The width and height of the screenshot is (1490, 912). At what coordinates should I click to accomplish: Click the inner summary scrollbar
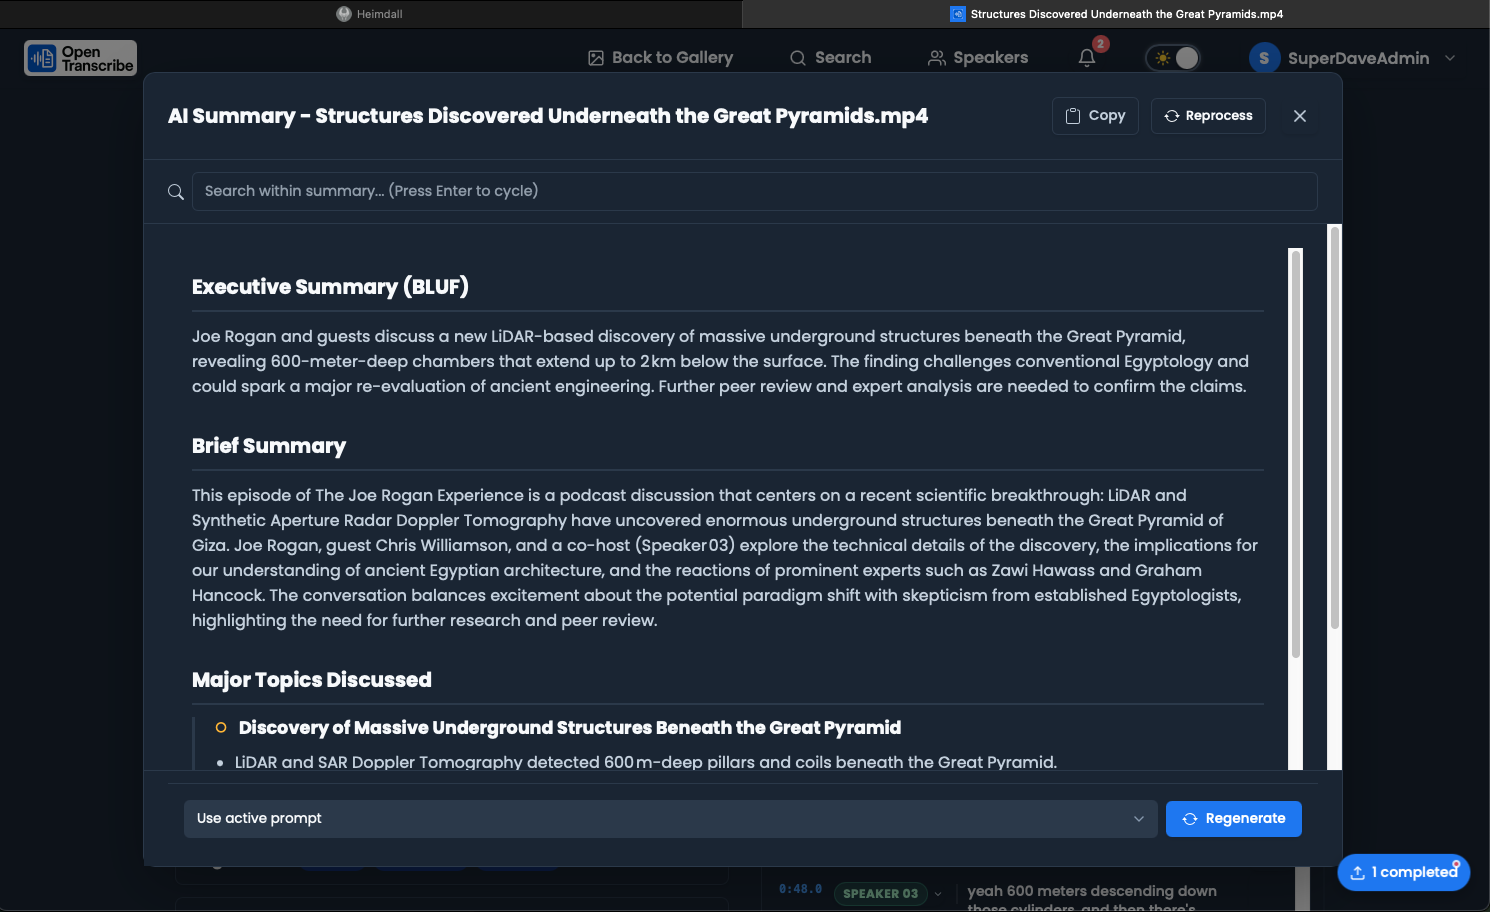(x=1296, y=454)
